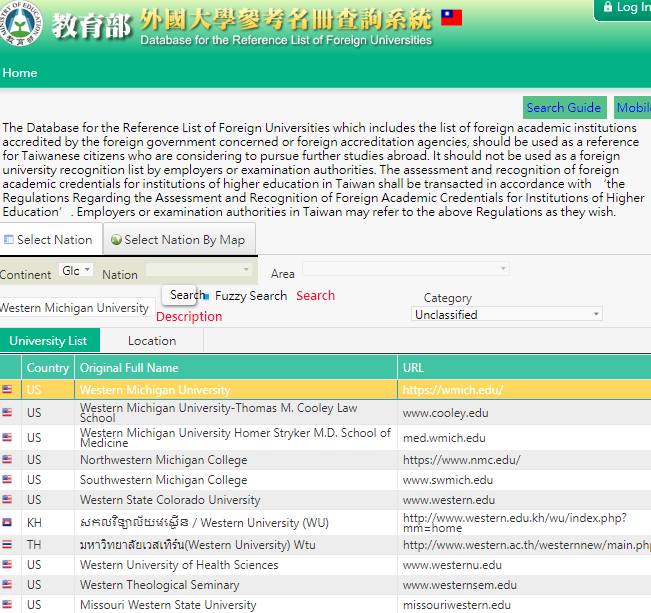The height and width of the screenshot is (613, 651).
Task: Open the www.western.edu.kh URL
Action: 515,522
